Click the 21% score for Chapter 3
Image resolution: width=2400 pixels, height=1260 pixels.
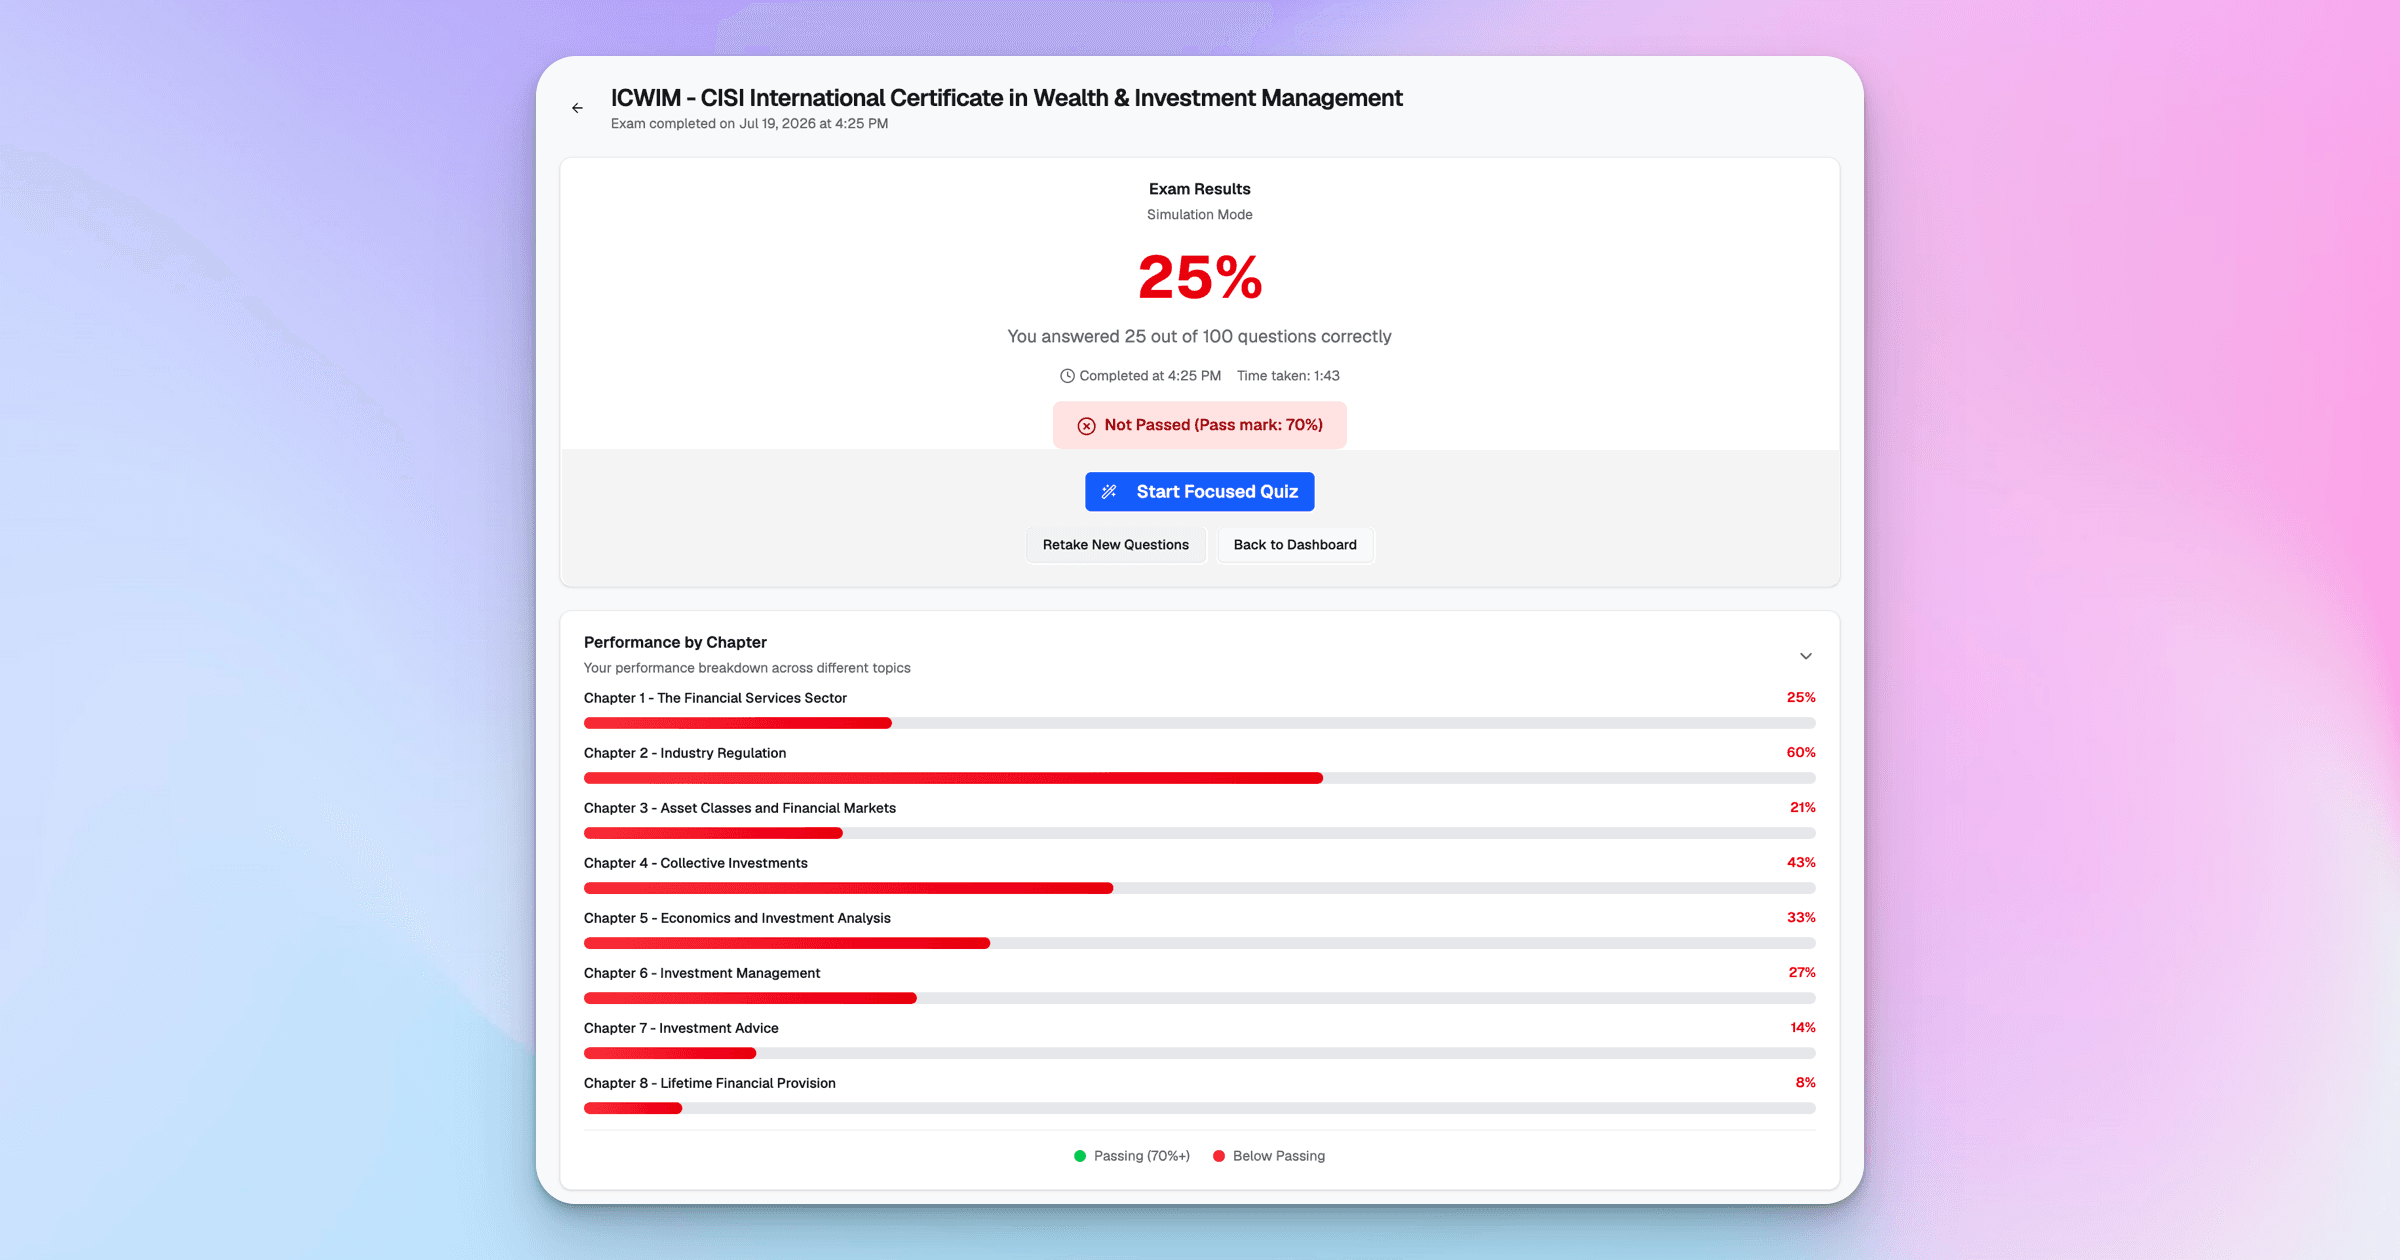1803,808
